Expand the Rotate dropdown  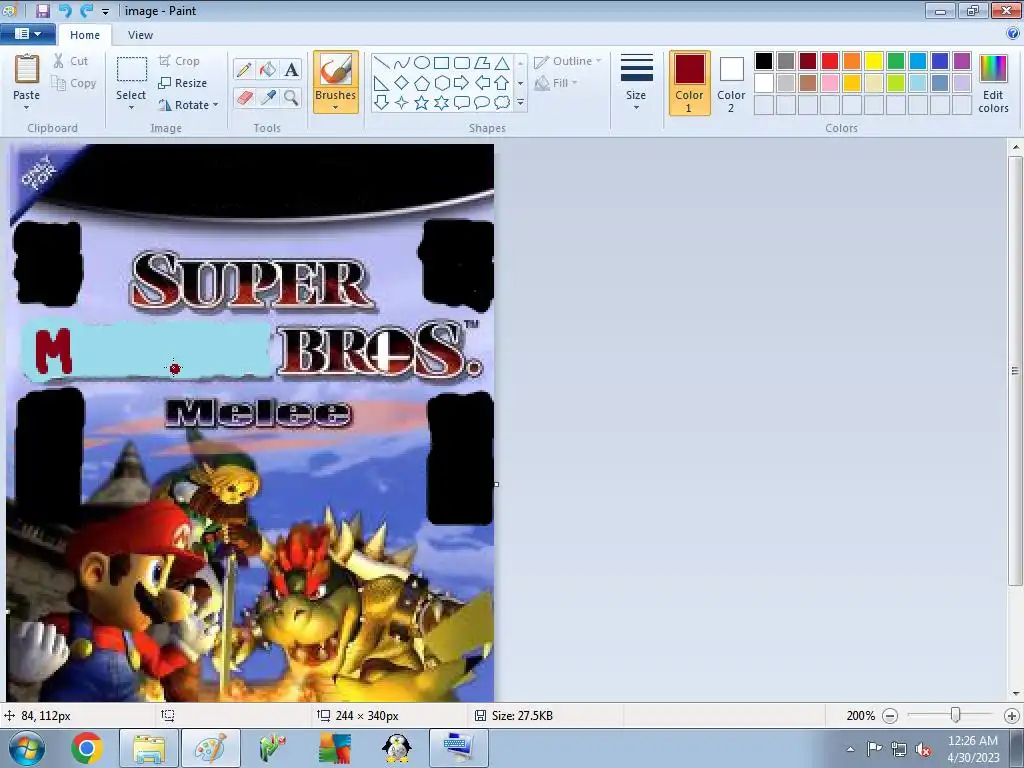pos(216,104)
